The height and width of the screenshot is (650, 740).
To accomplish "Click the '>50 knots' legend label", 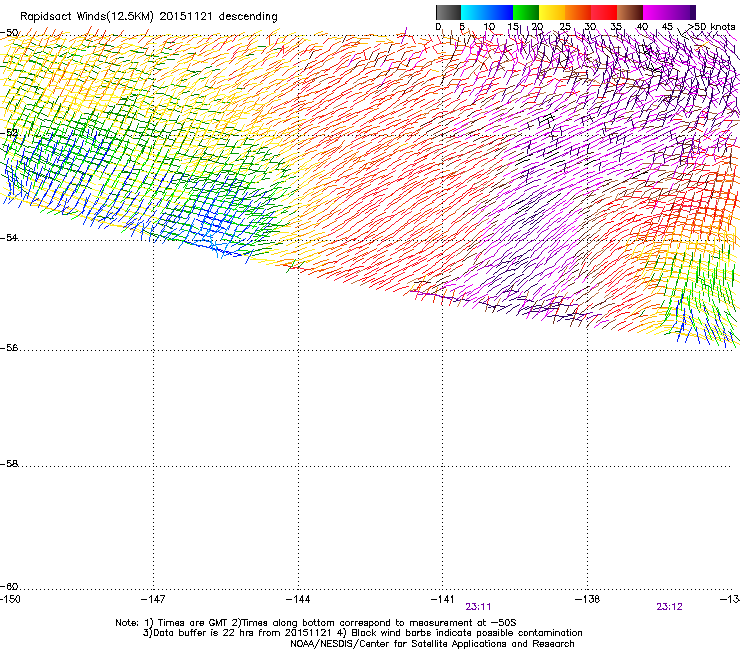I will click(x=712, y=27).
